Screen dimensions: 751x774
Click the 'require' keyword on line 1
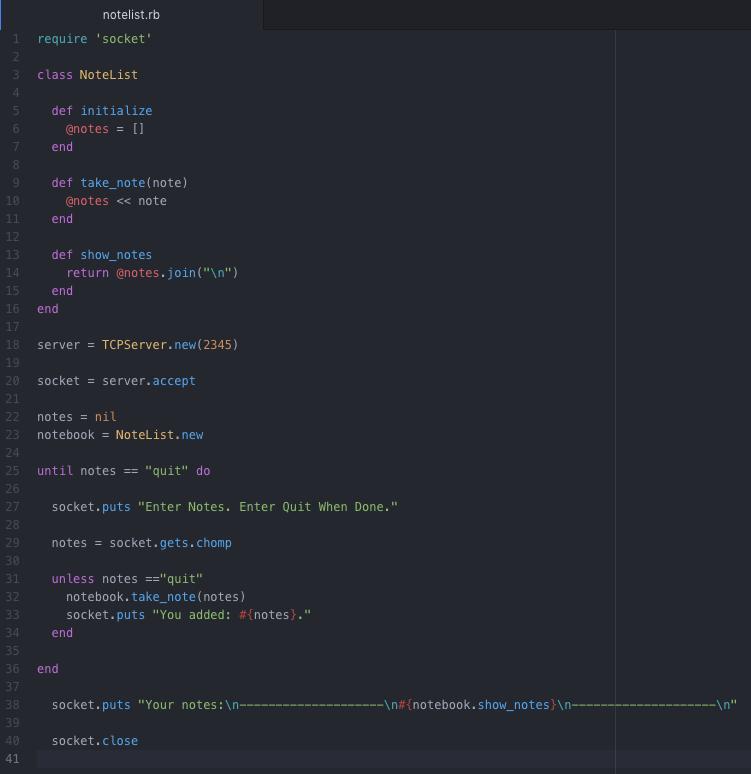62,39
